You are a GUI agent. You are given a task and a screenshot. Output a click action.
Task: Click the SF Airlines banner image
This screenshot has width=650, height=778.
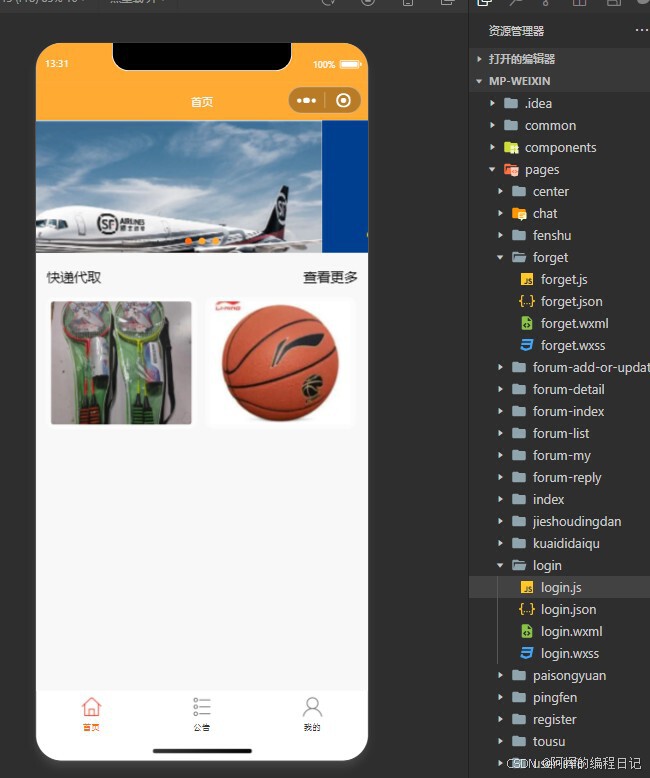(x=179, y=187)
